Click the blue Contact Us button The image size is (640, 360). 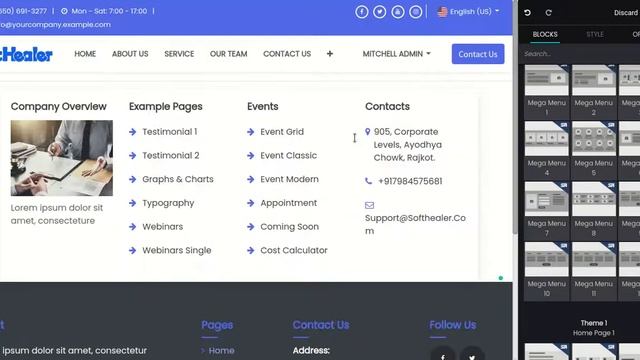click(x=478, y=54)
